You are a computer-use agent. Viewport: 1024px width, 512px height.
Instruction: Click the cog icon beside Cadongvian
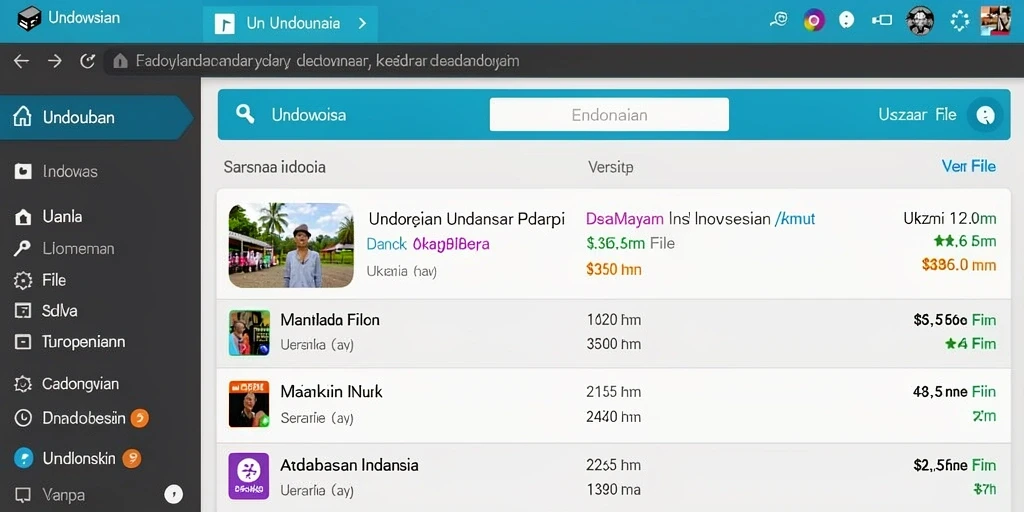coord(23,384)
